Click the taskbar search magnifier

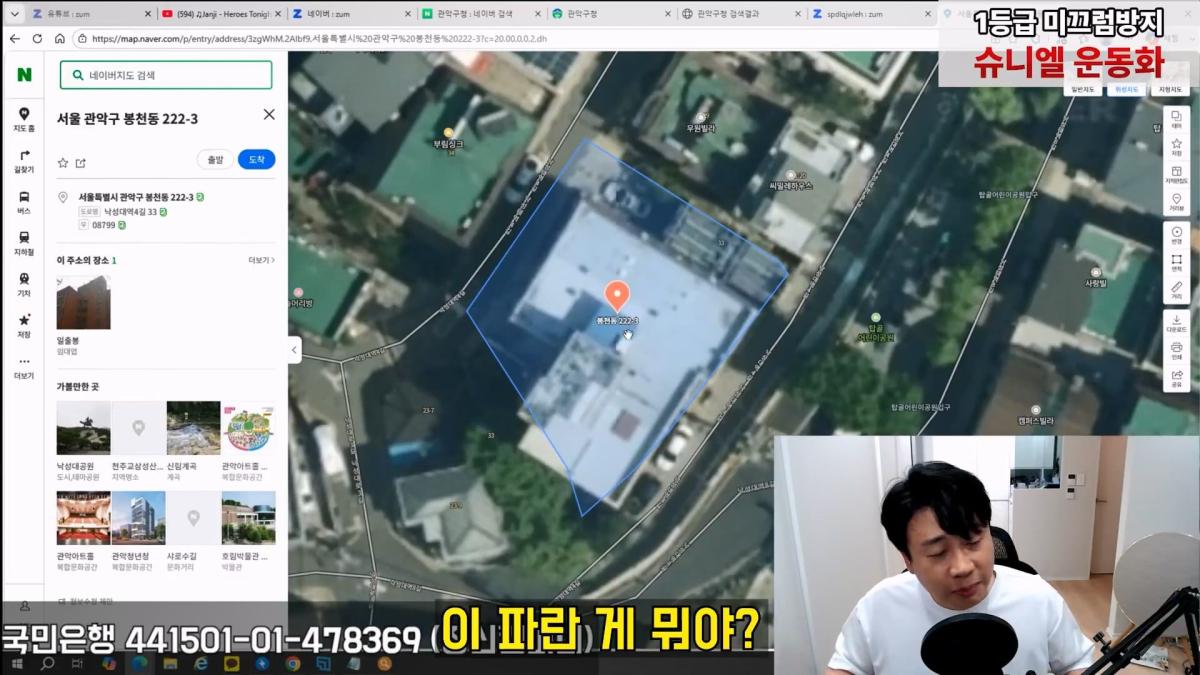47,662
